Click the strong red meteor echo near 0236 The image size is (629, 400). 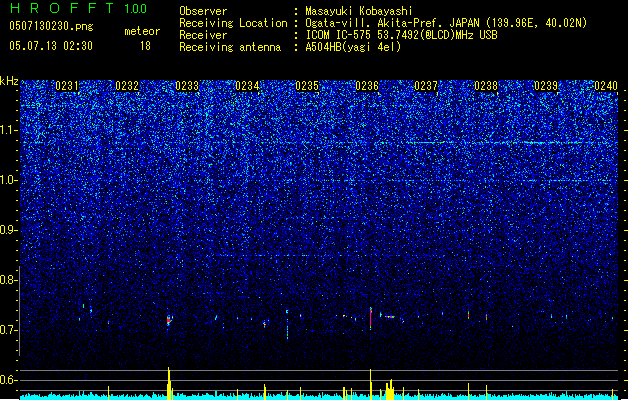(x=371, y=318)
